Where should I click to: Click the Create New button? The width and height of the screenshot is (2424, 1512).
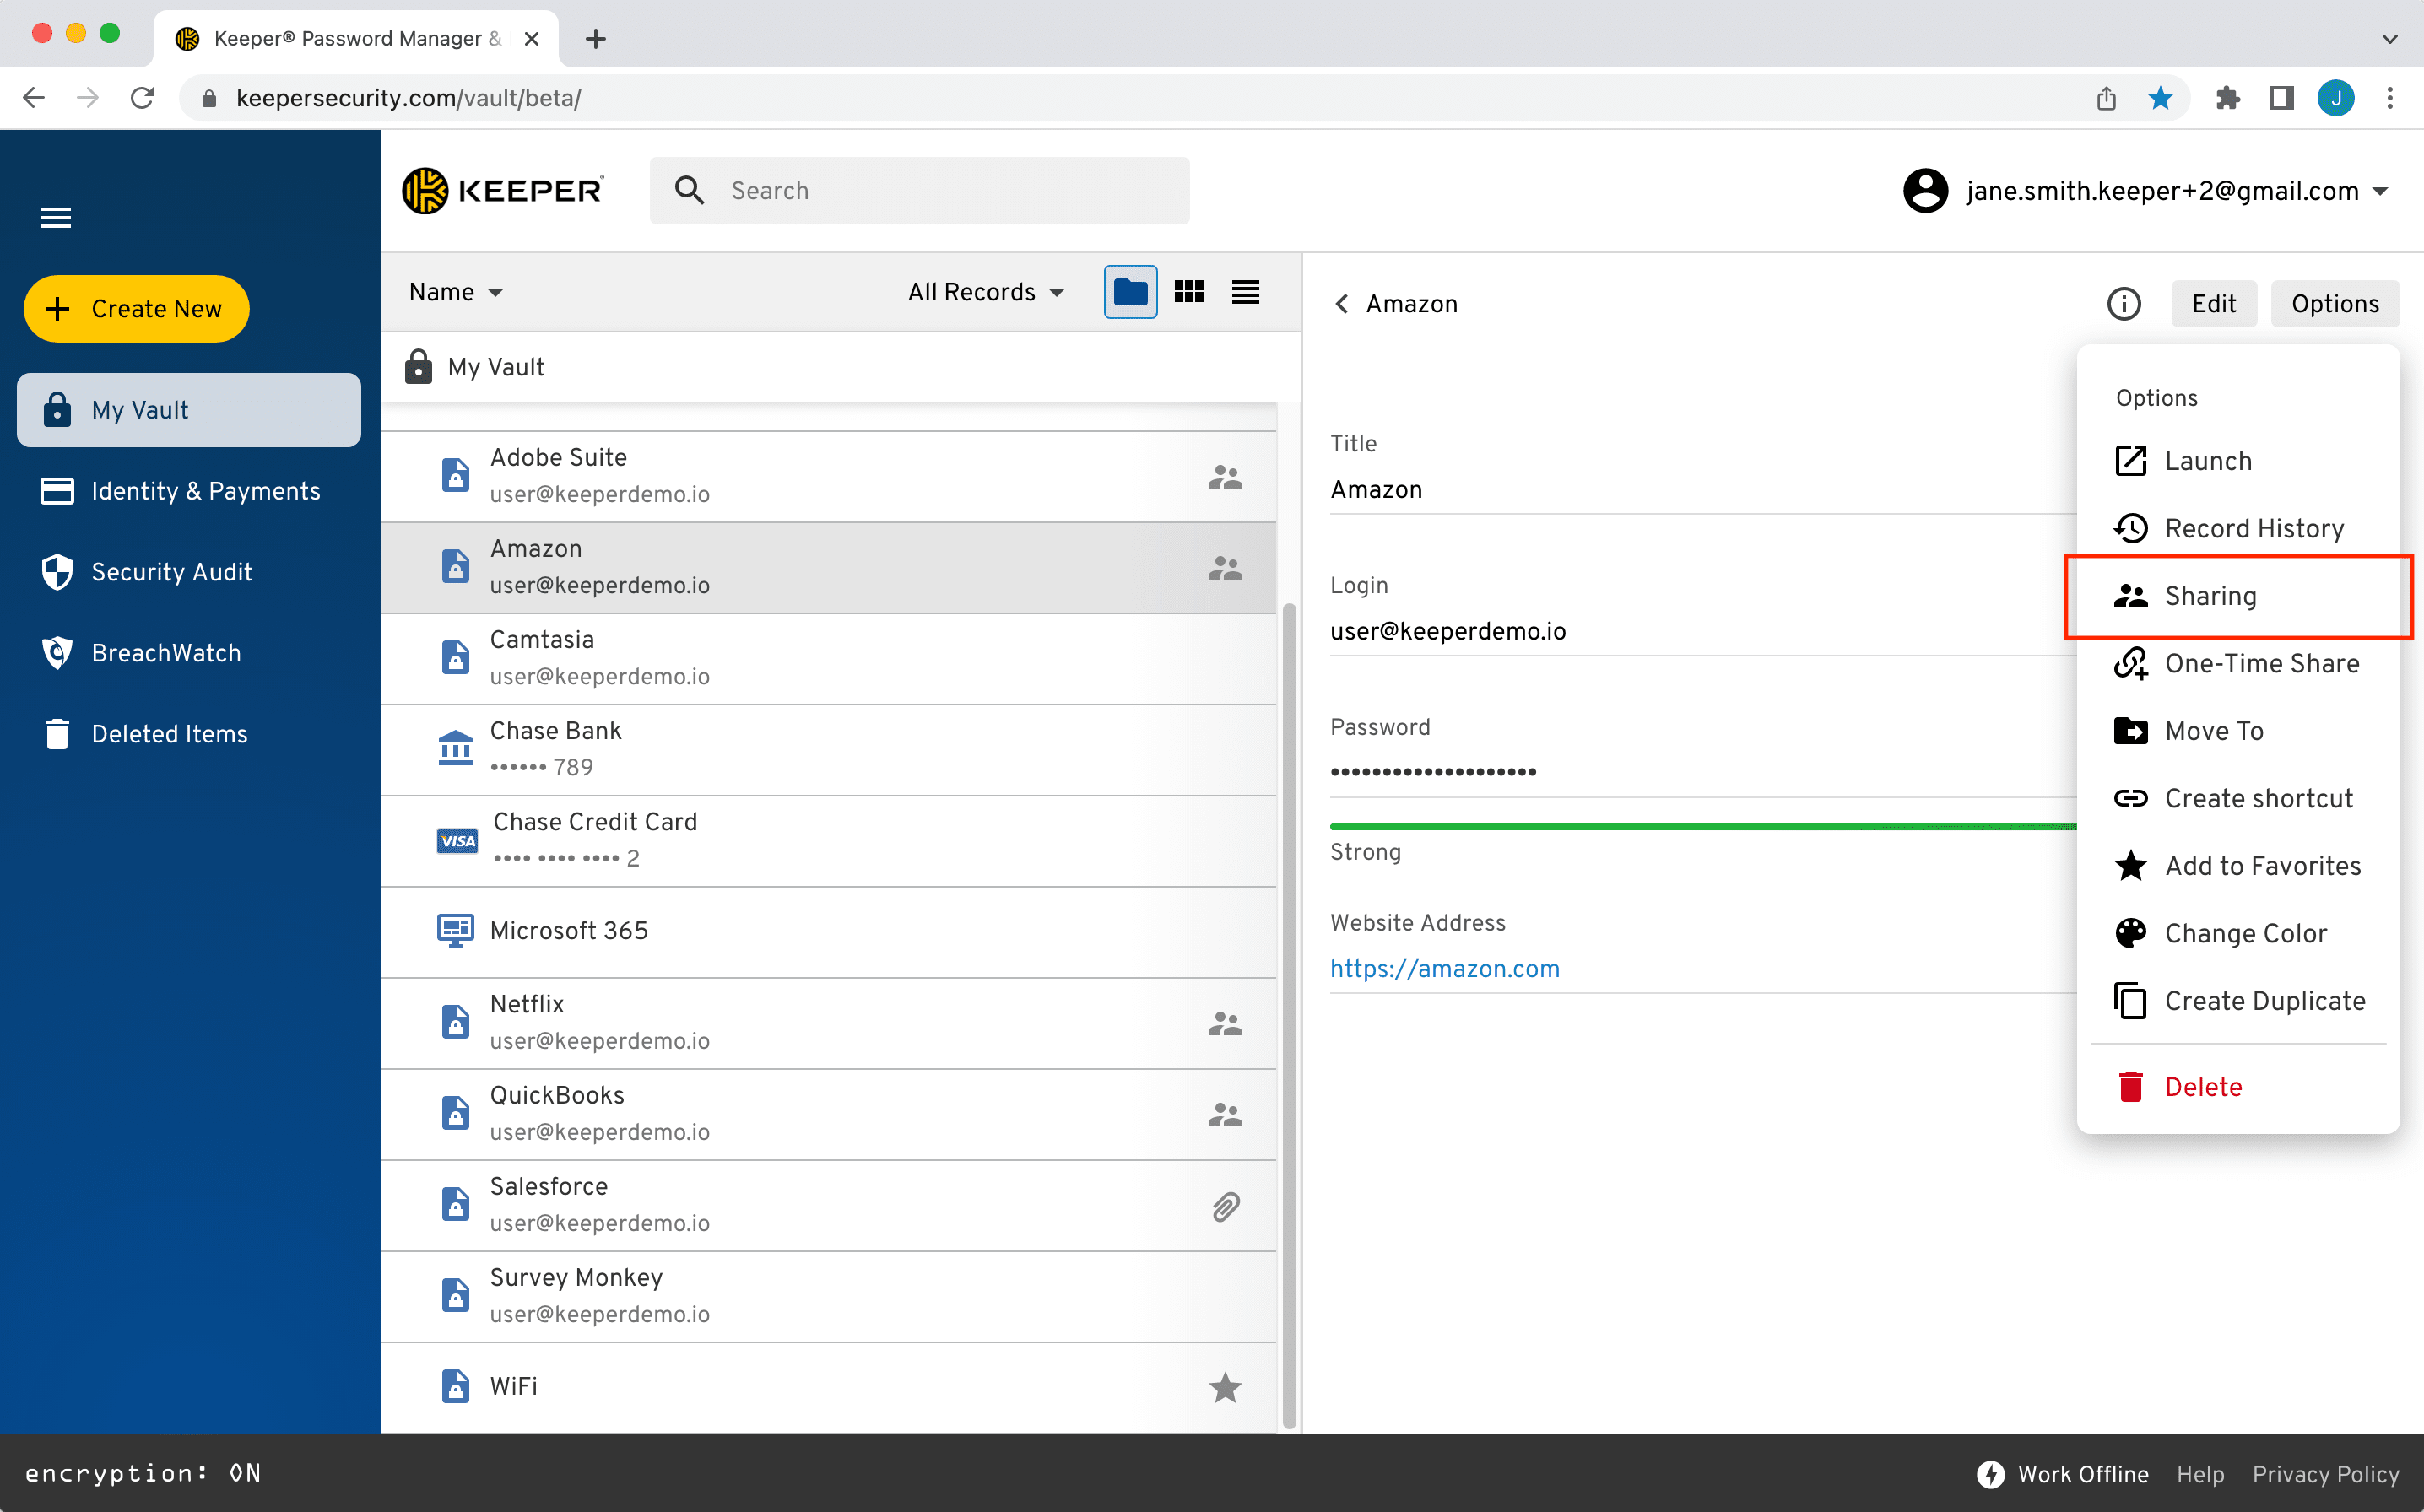click(x=136, y=308)
